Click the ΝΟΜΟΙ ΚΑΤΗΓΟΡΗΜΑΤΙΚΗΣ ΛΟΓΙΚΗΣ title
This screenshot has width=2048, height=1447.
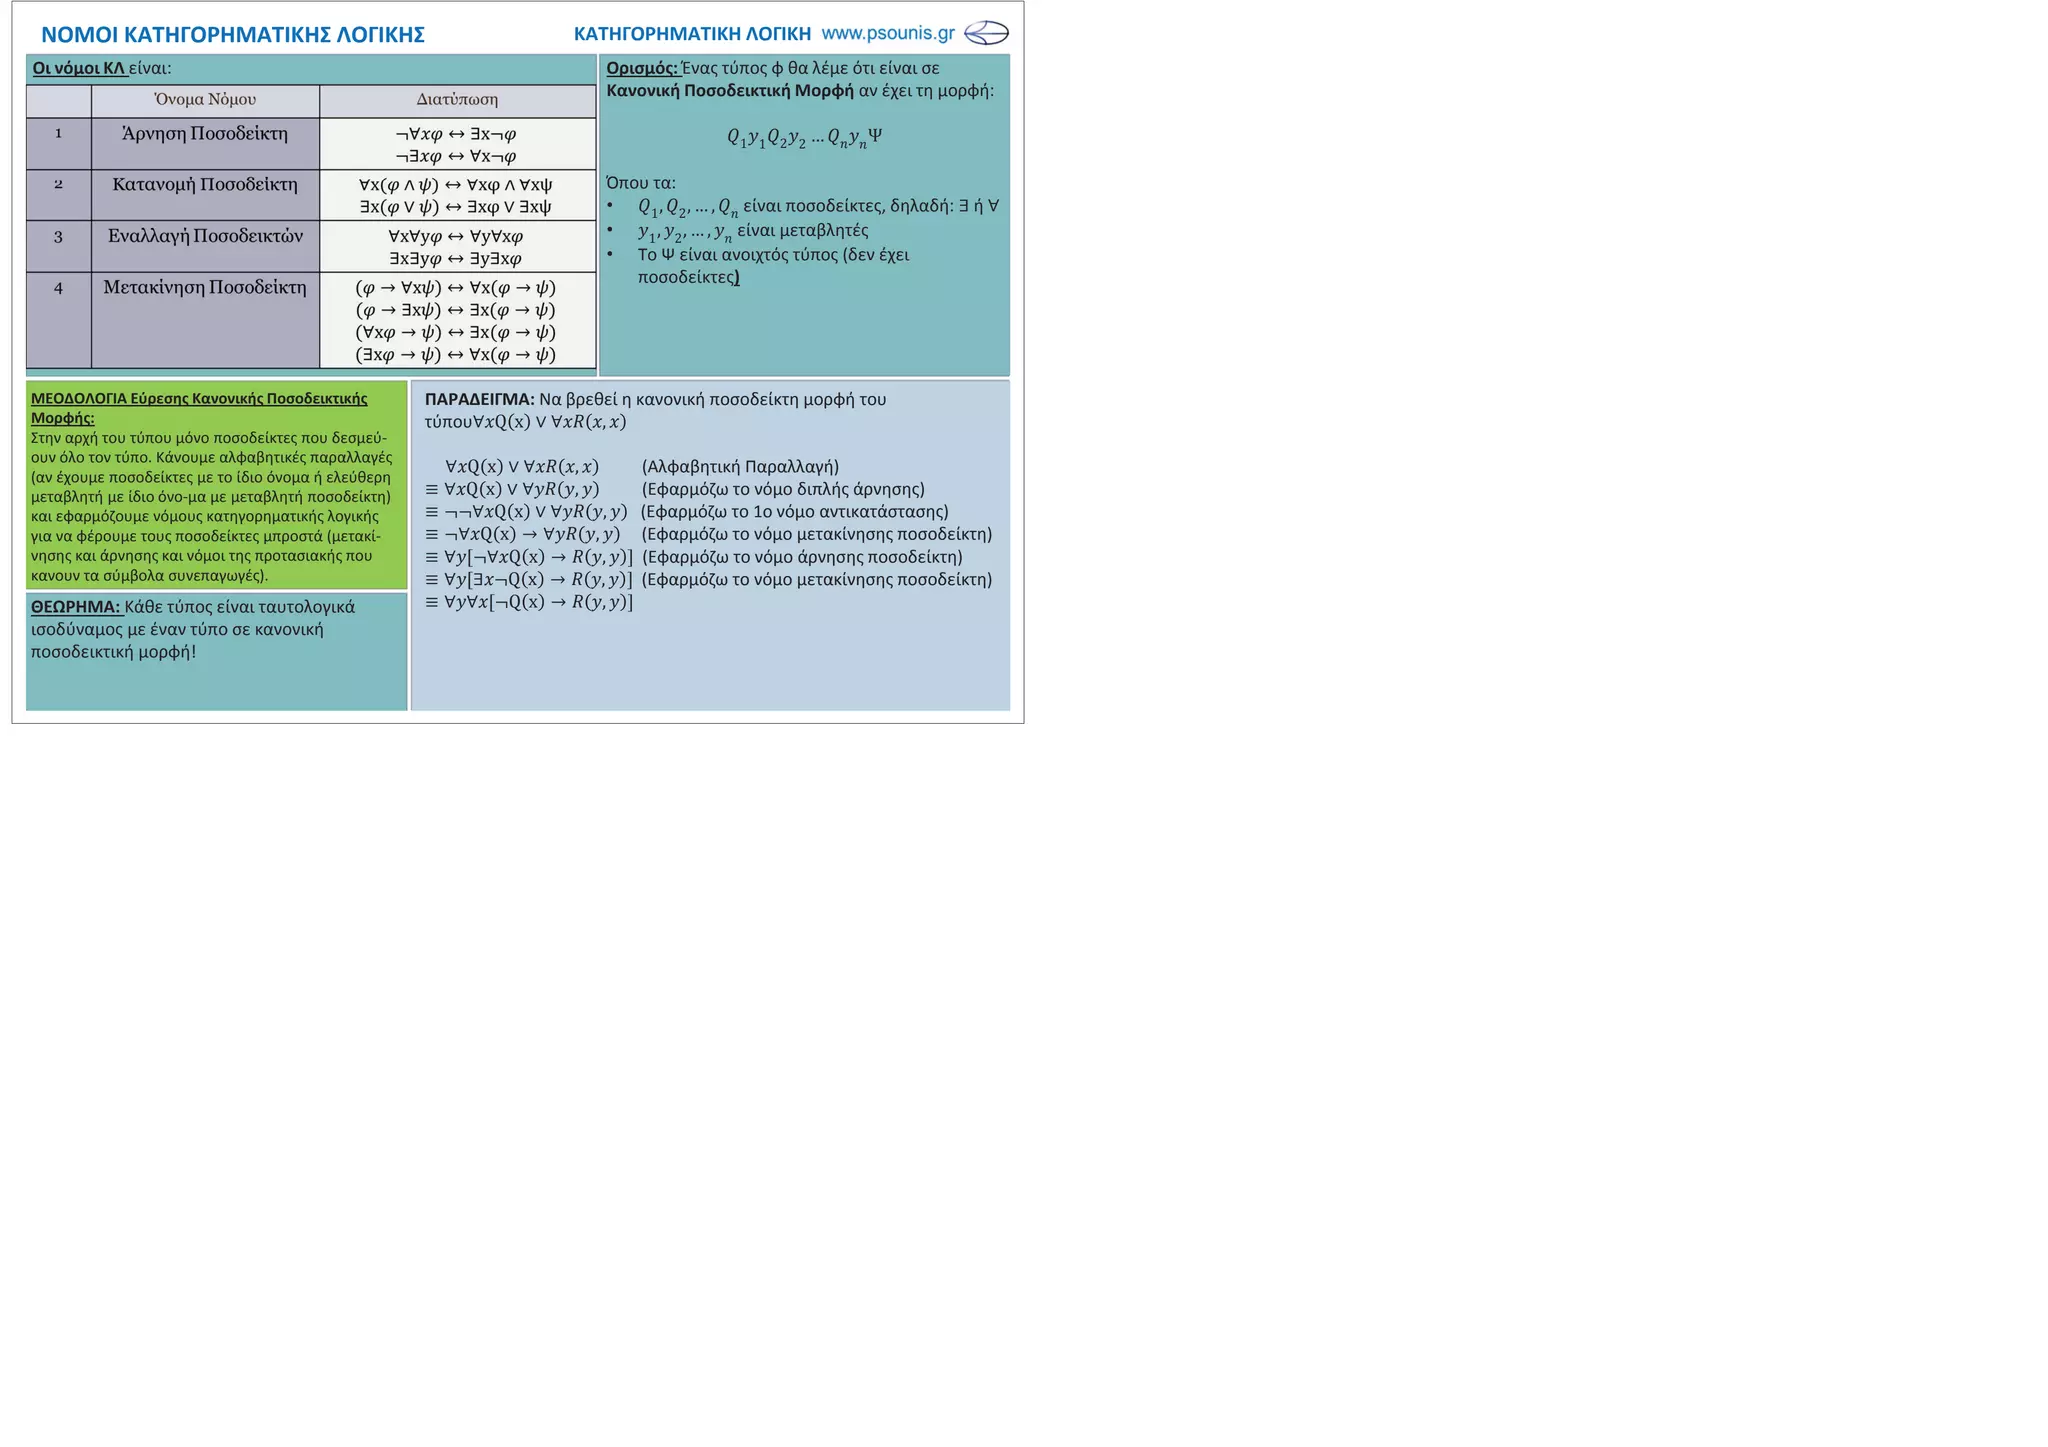[x=233, y=35]
